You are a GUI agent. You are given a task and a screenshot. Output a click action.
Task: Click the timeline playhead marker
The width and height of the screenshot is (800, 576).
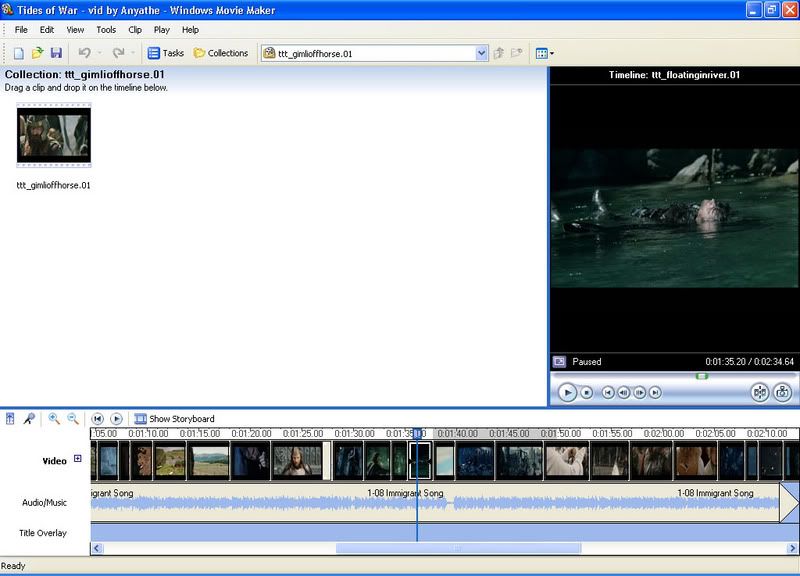(x=417, y=433)
